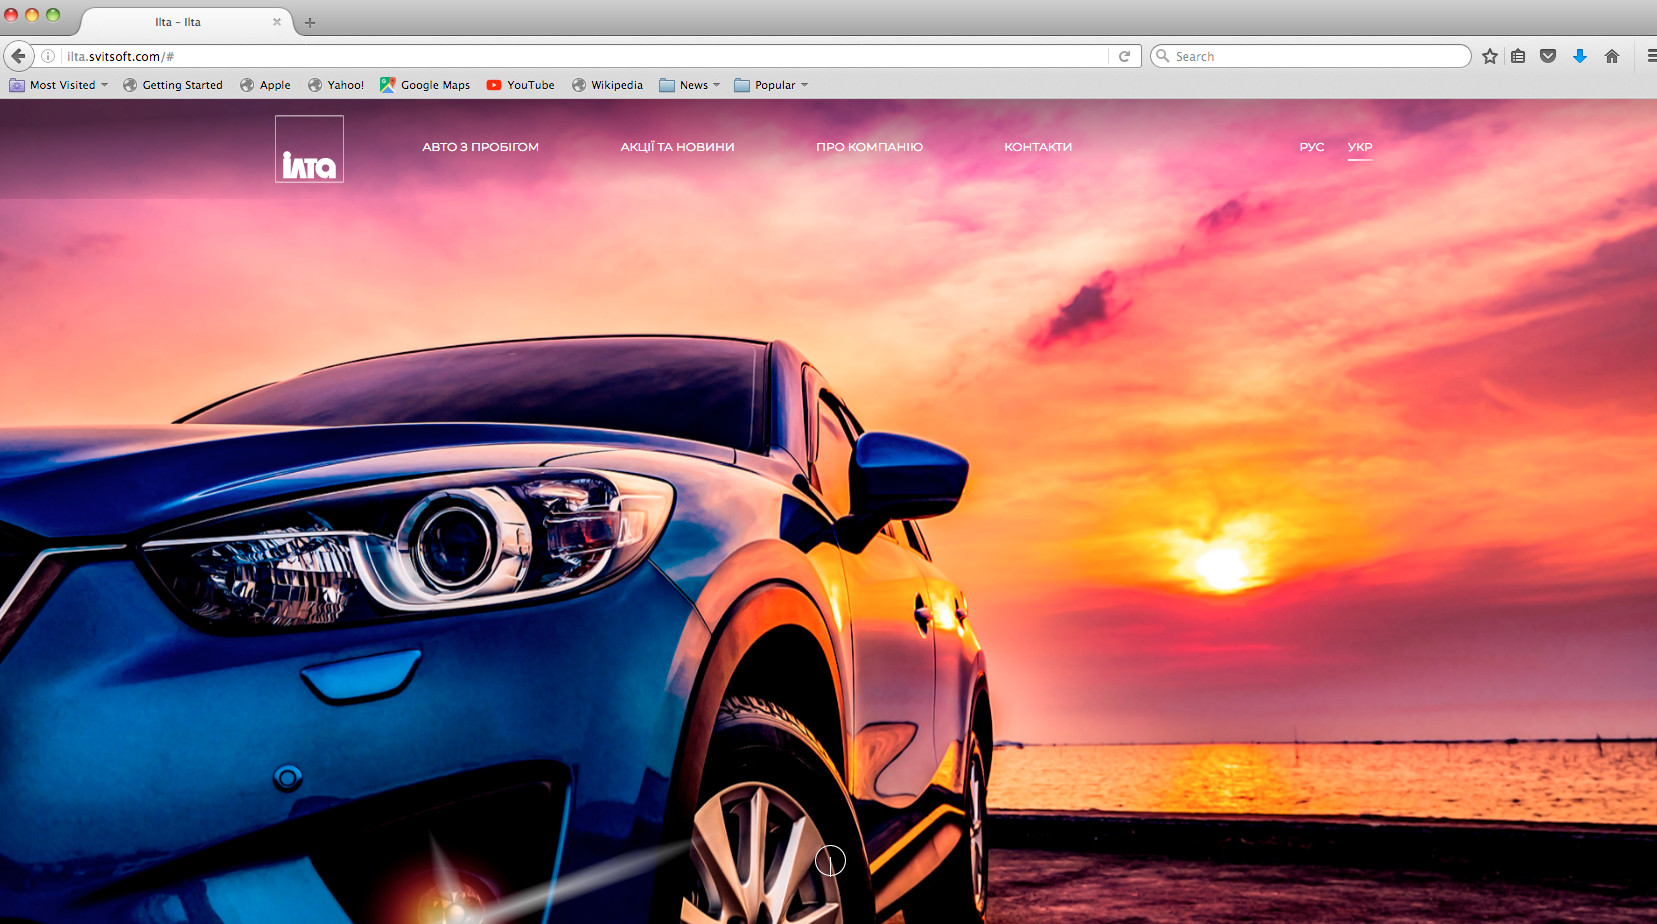Focus the URL address field

[585, 56]
